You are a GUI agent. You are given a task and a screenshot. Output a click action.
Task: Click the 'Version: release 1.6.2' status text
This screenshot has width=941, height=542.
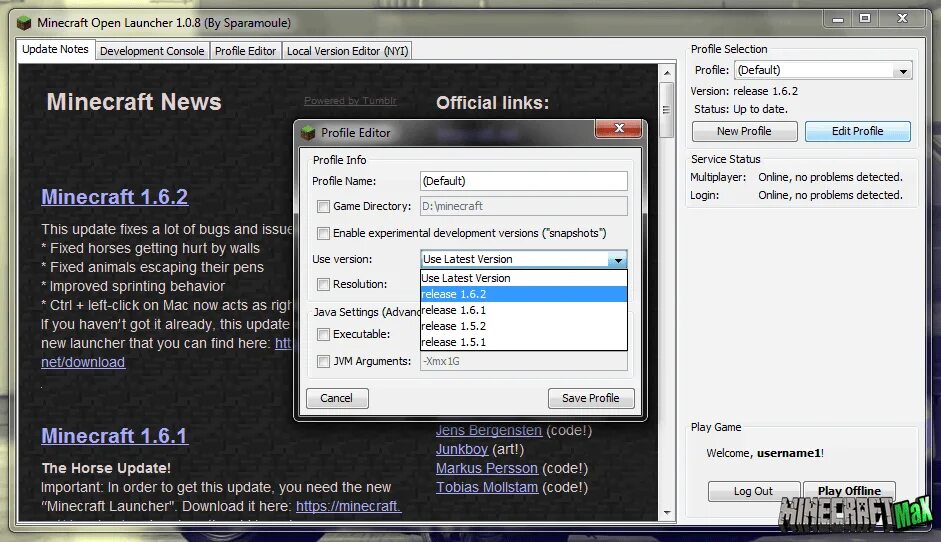tap(744, 91)
